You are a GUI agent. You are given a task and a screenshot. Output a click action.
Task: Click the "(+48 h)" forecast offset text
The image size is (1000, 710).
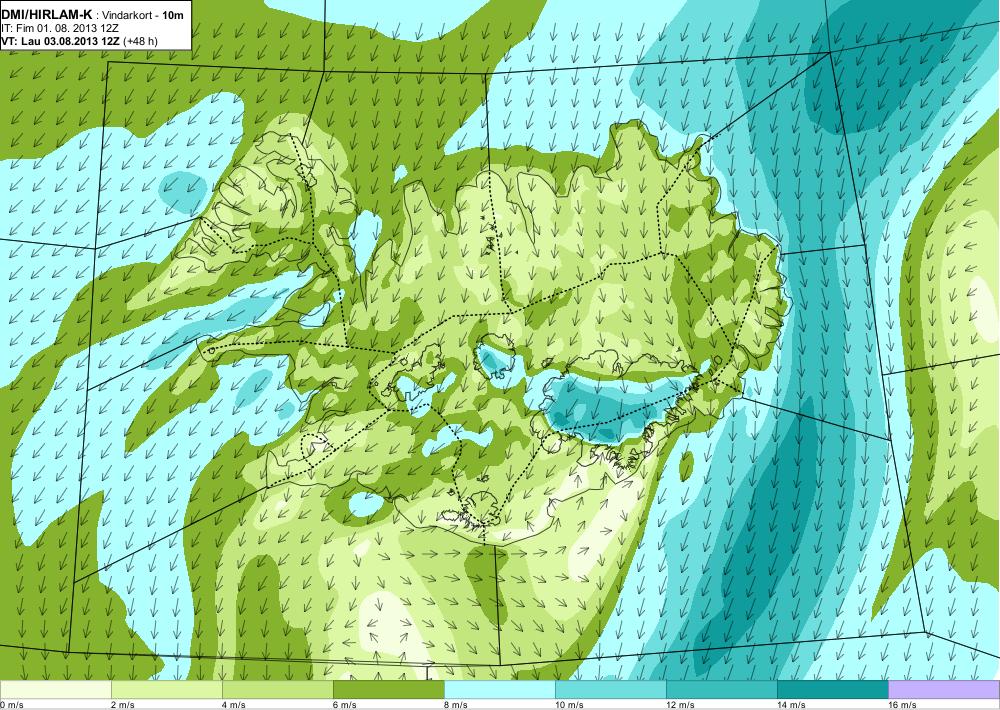tap(141, 41)
